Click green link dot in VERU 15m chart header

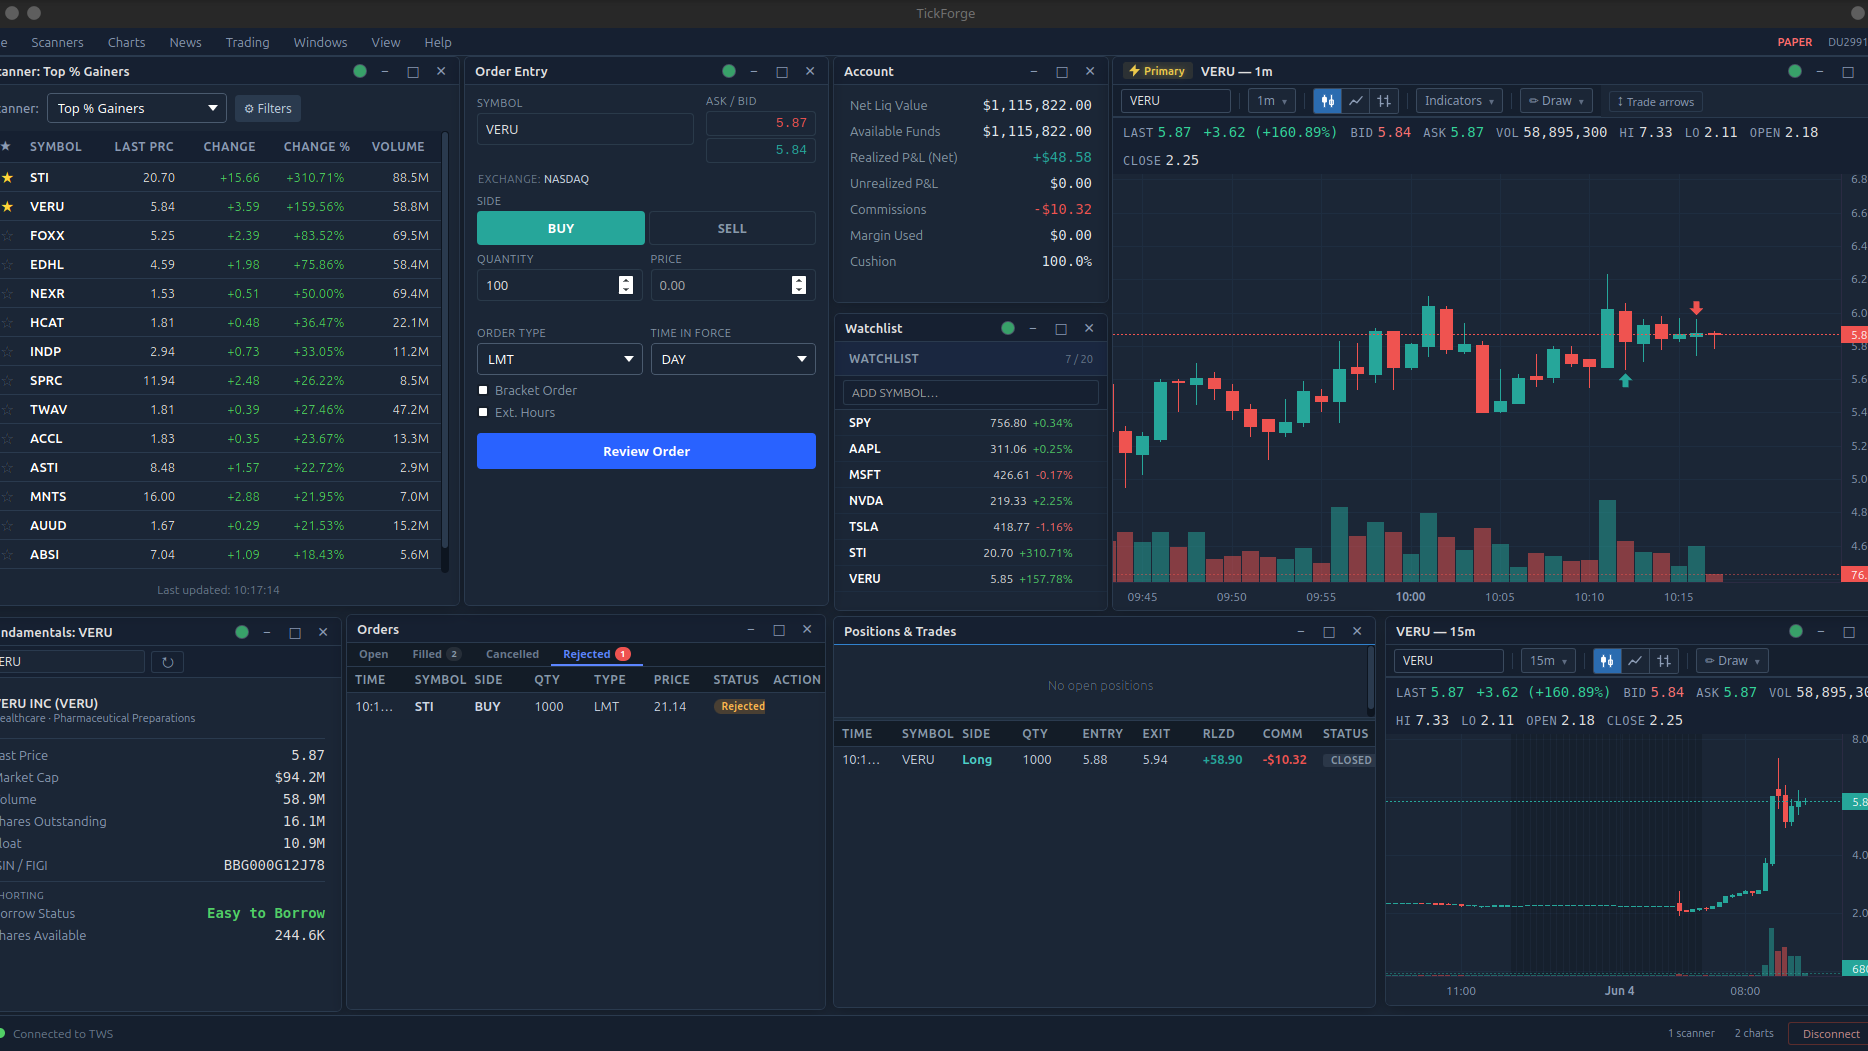click(1796, 631)
